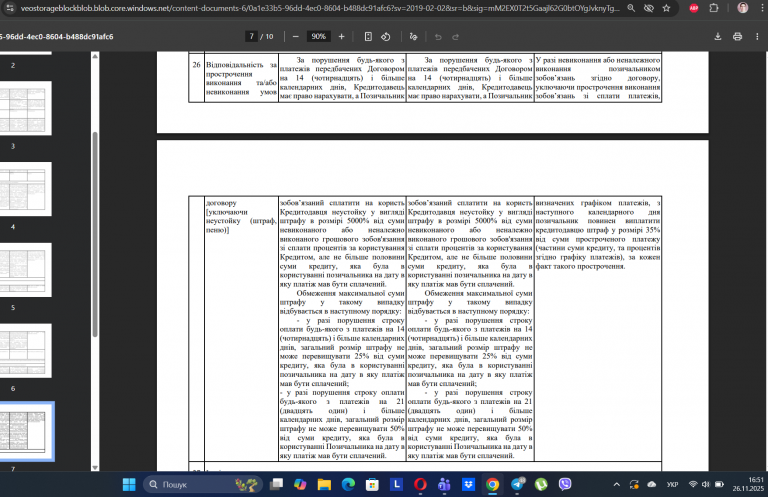Open page 3 thumbnail
The image size is (768, 497).
[x=25, y=108]
